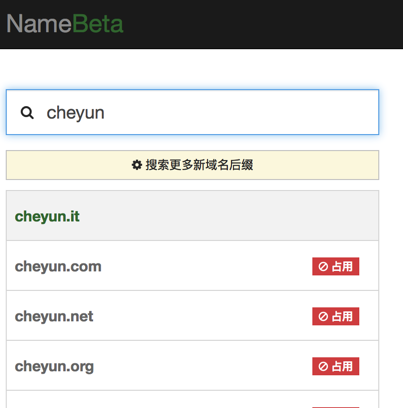Image resolution: width=403 pixels, height=408 pixels.
Task: Click the green Beta part of the logo
Action: tap(98, 24)
